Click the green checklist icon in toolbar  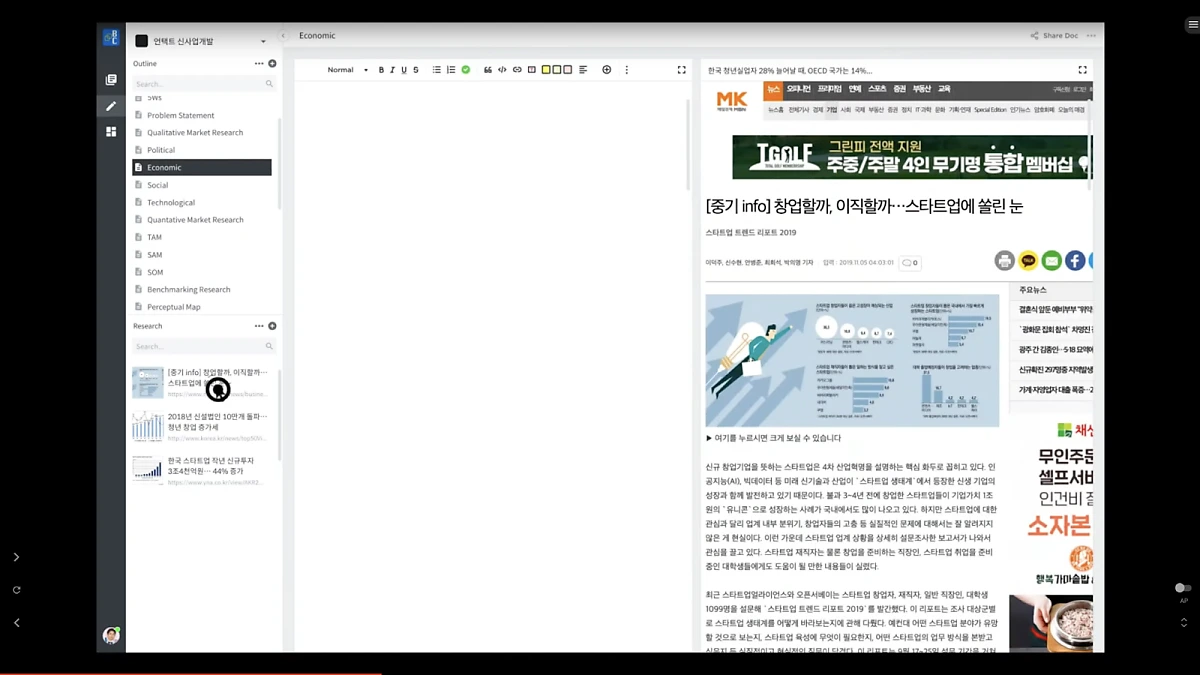[466, 69]
